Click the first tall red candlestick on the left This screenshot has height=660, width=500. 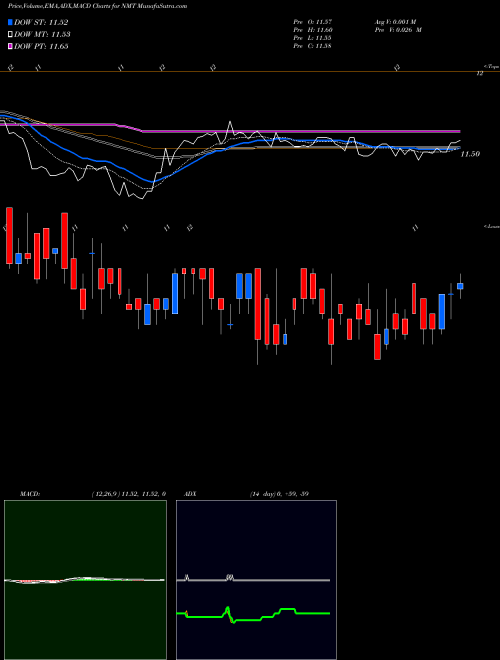9,236
